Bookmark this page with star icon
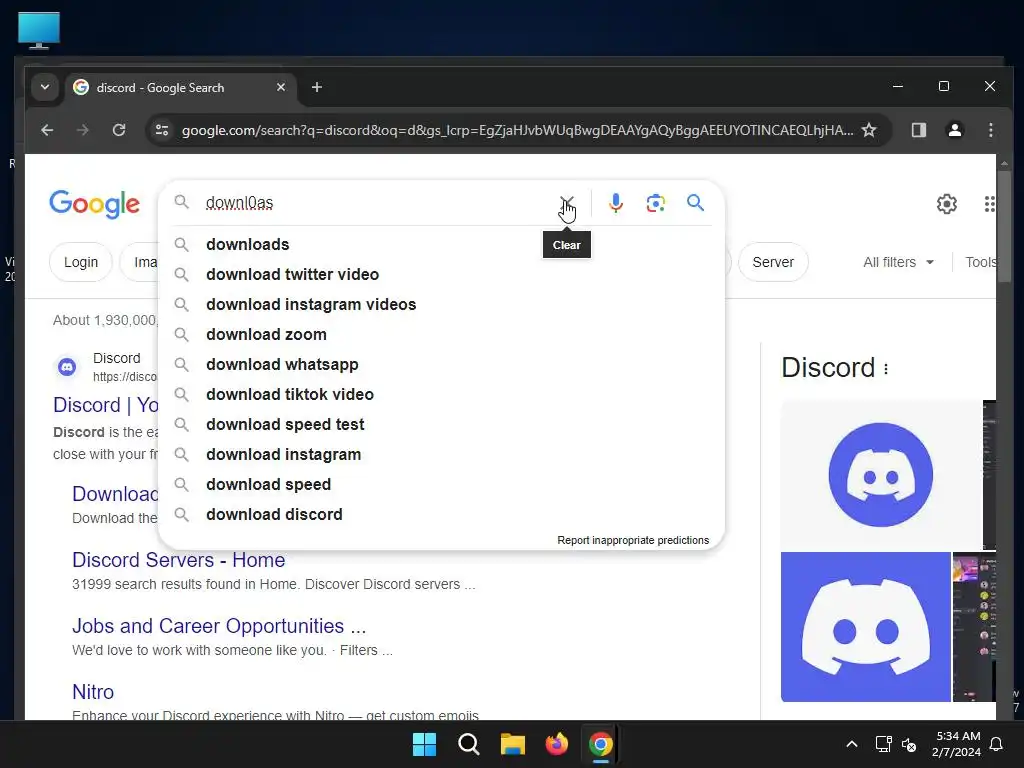This screenshot has width=1024, height=768. pos(869,130)
